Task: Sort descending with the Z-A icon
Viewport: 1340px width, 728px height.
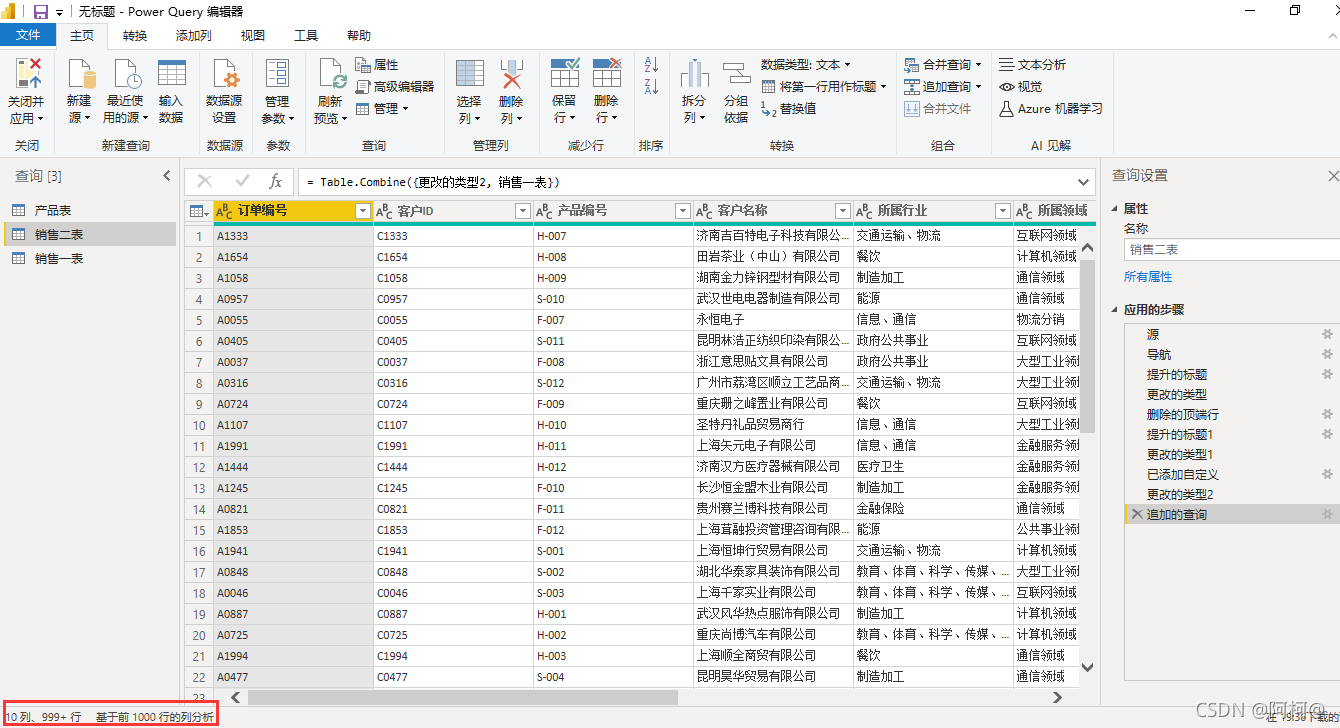Action: (x=651, y=87)
